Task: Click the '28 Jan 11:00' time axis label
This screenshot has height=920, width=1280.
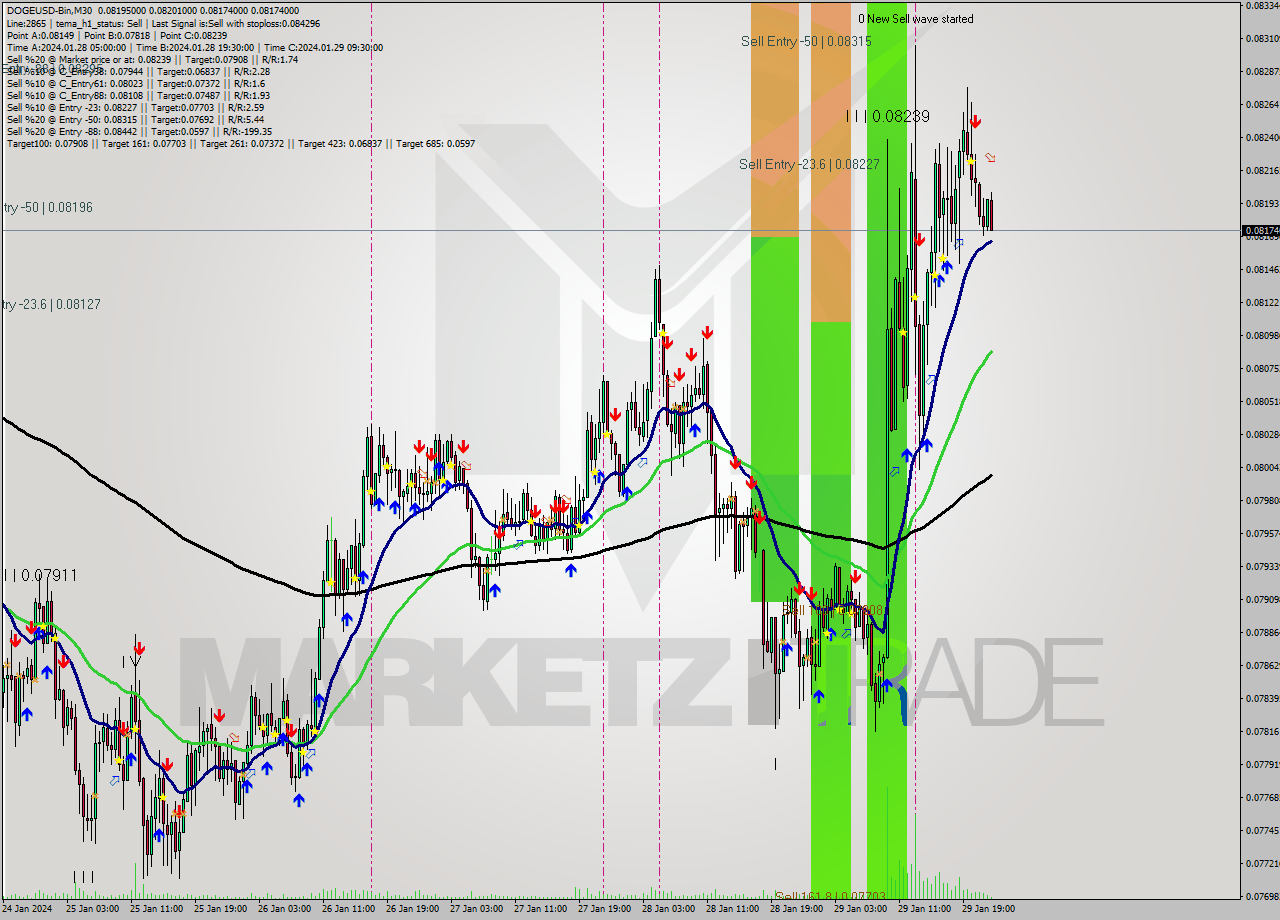Action: [x=732, y=909]
